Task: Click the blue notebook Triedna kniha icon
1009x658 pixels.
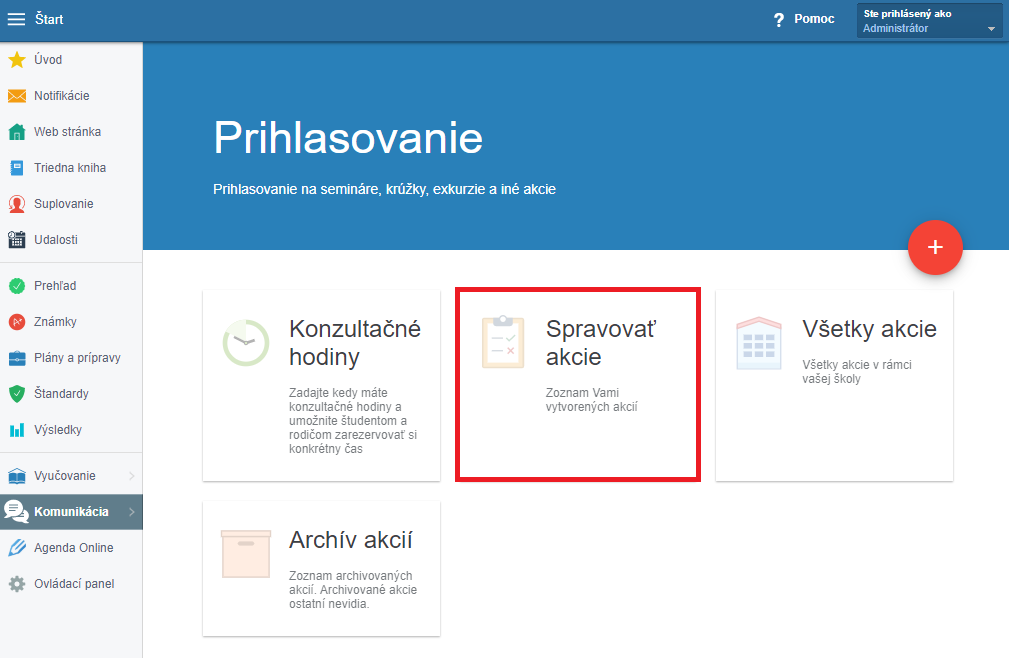Action: coord(17,168)
